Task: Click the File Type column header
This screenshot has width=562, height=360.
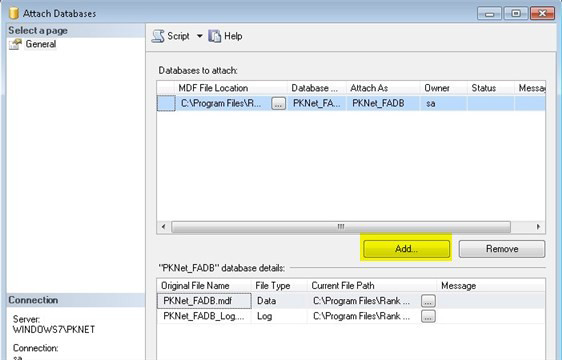Action: 280,286
